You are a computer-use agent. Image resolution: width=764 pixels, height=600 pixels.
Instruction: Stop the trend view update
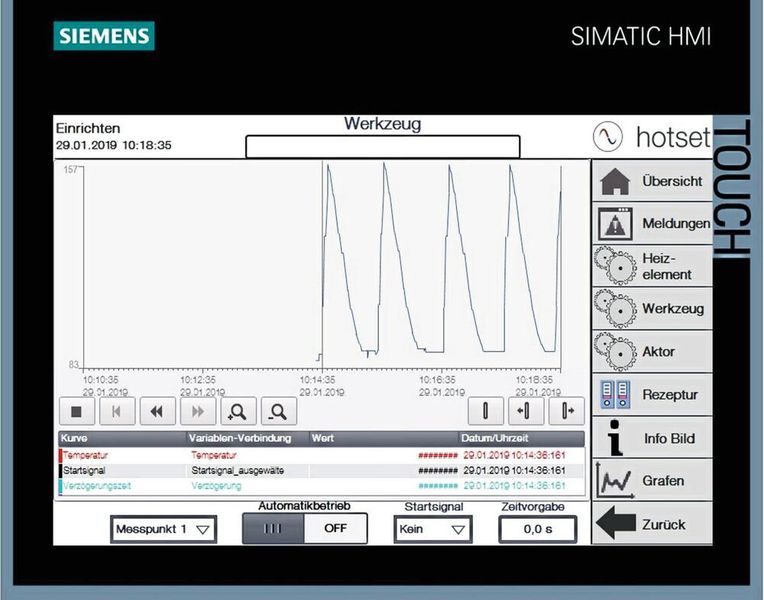tap(76, 411)
